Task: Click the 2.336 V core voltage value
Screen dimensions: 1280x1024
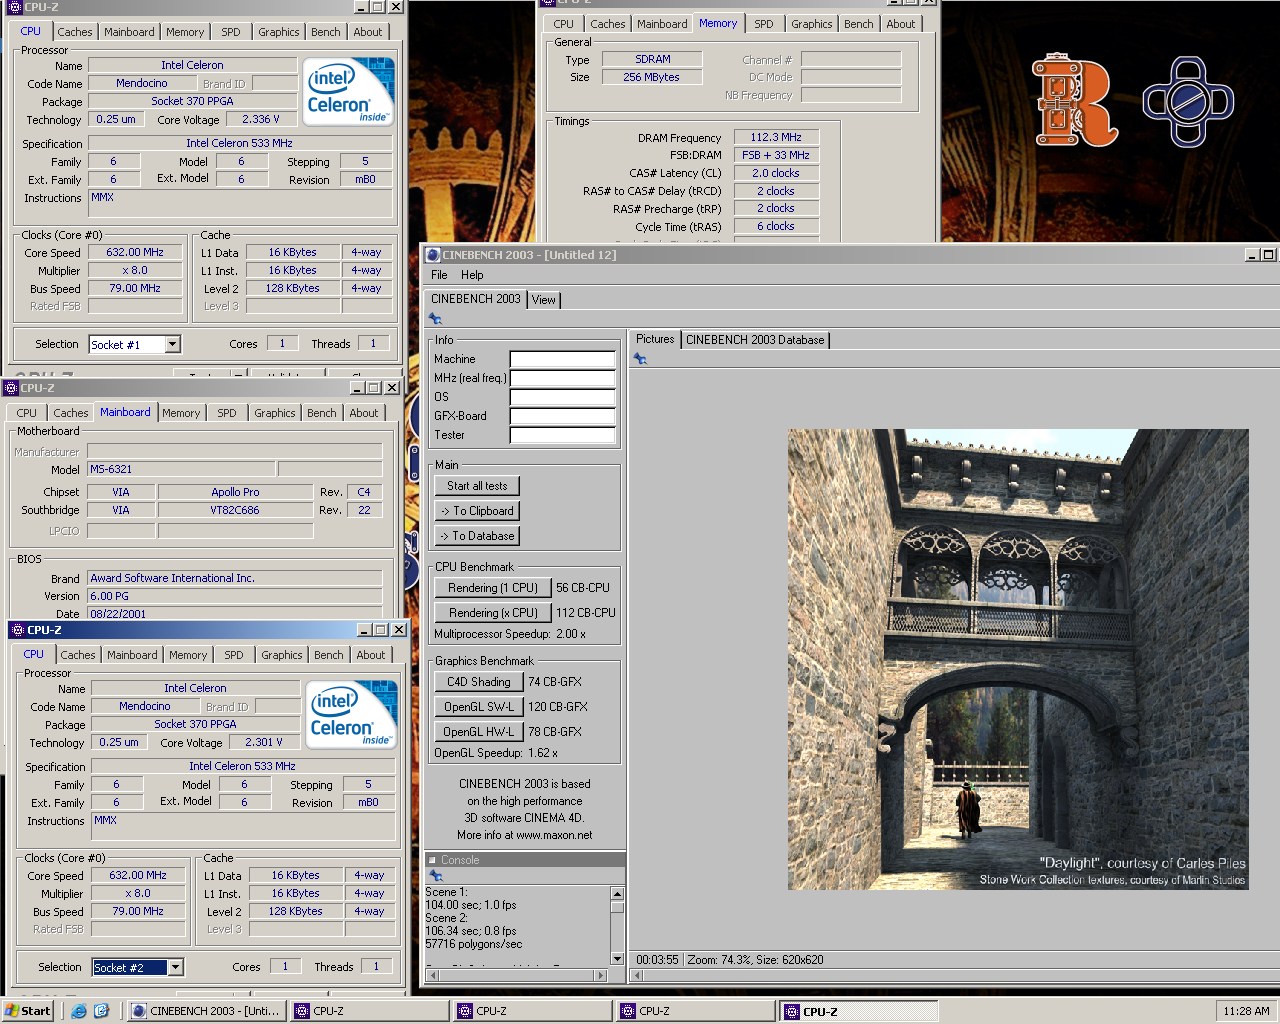Action: pyautogui.click(x=260, y=119)
